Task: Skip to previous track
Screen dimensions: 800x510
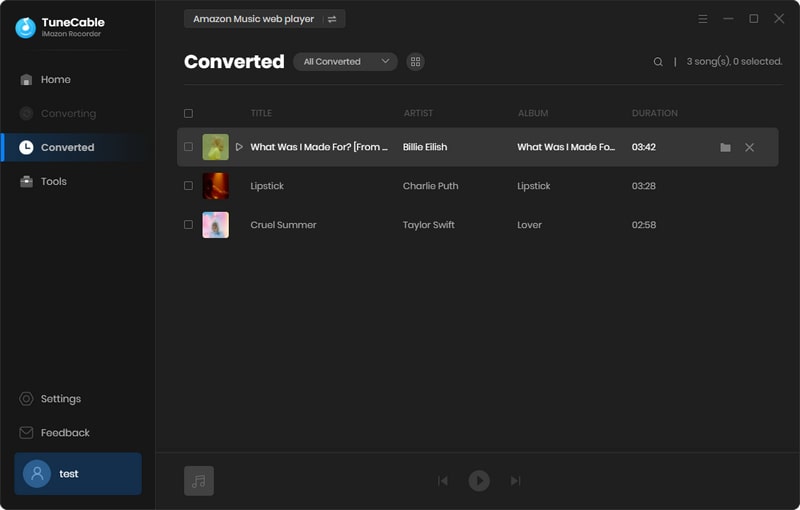Action: click(442, 480)
